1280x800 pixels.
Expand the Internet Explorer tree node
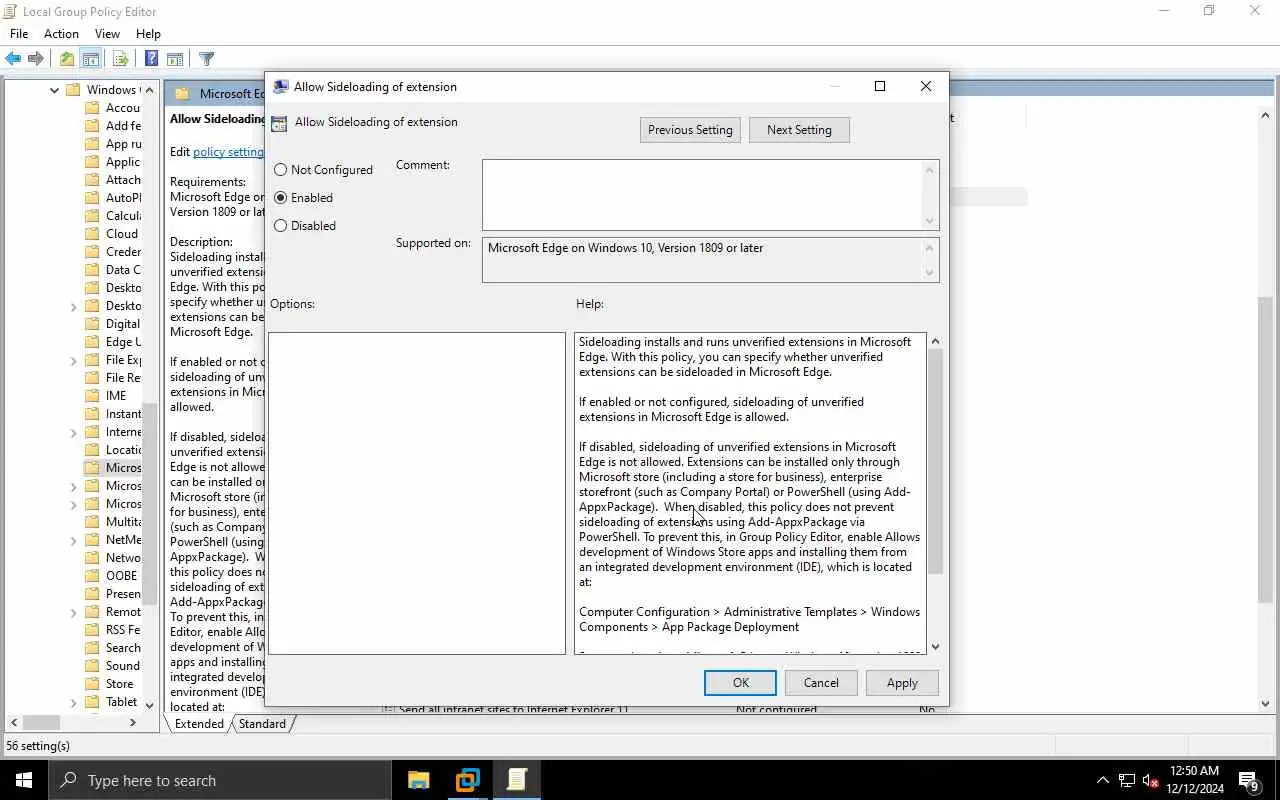tap(73, 432)
